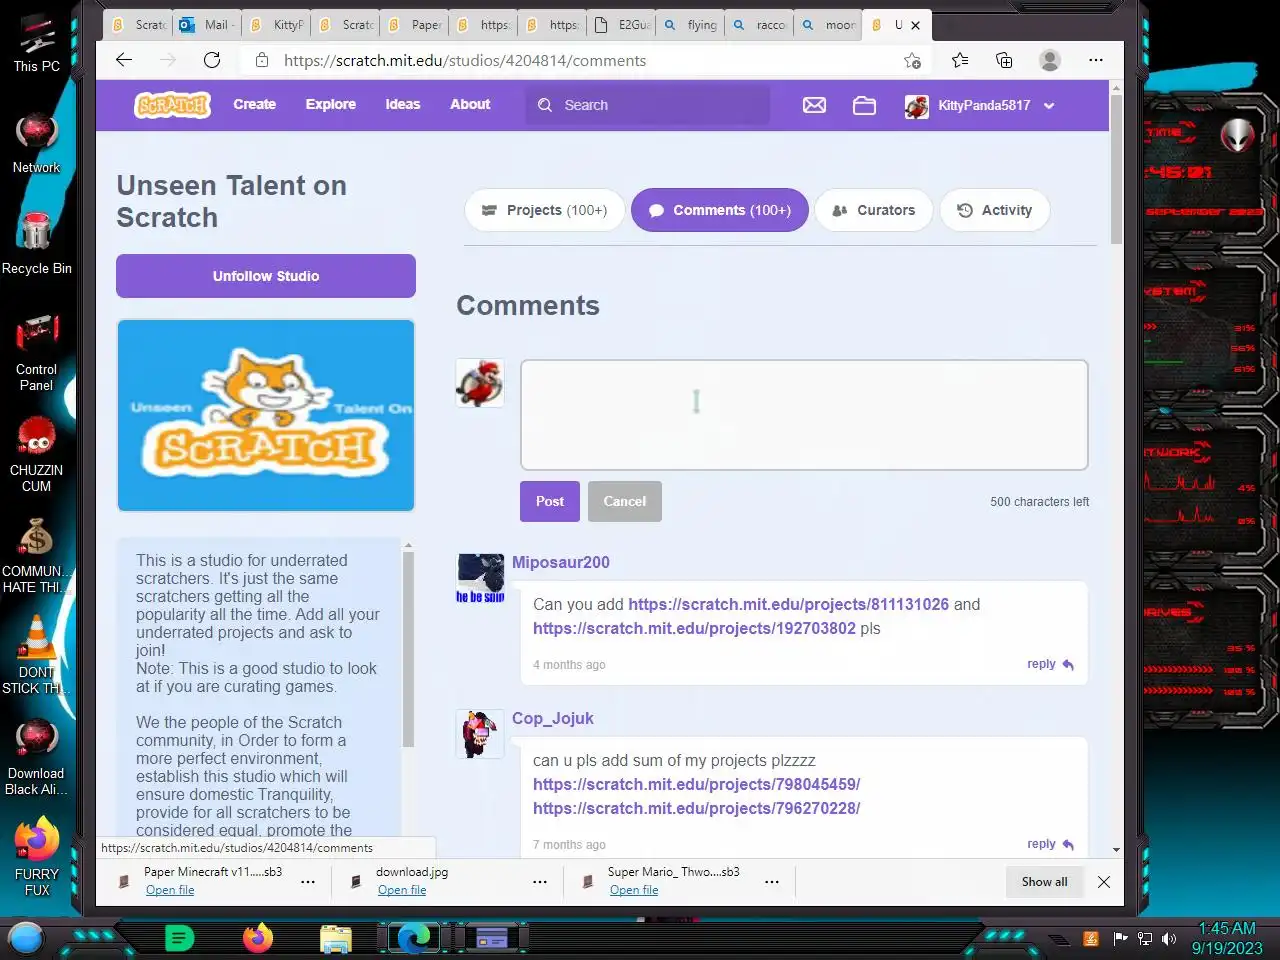Click Show all downloads button
1280x960 pixels.
1045,882
